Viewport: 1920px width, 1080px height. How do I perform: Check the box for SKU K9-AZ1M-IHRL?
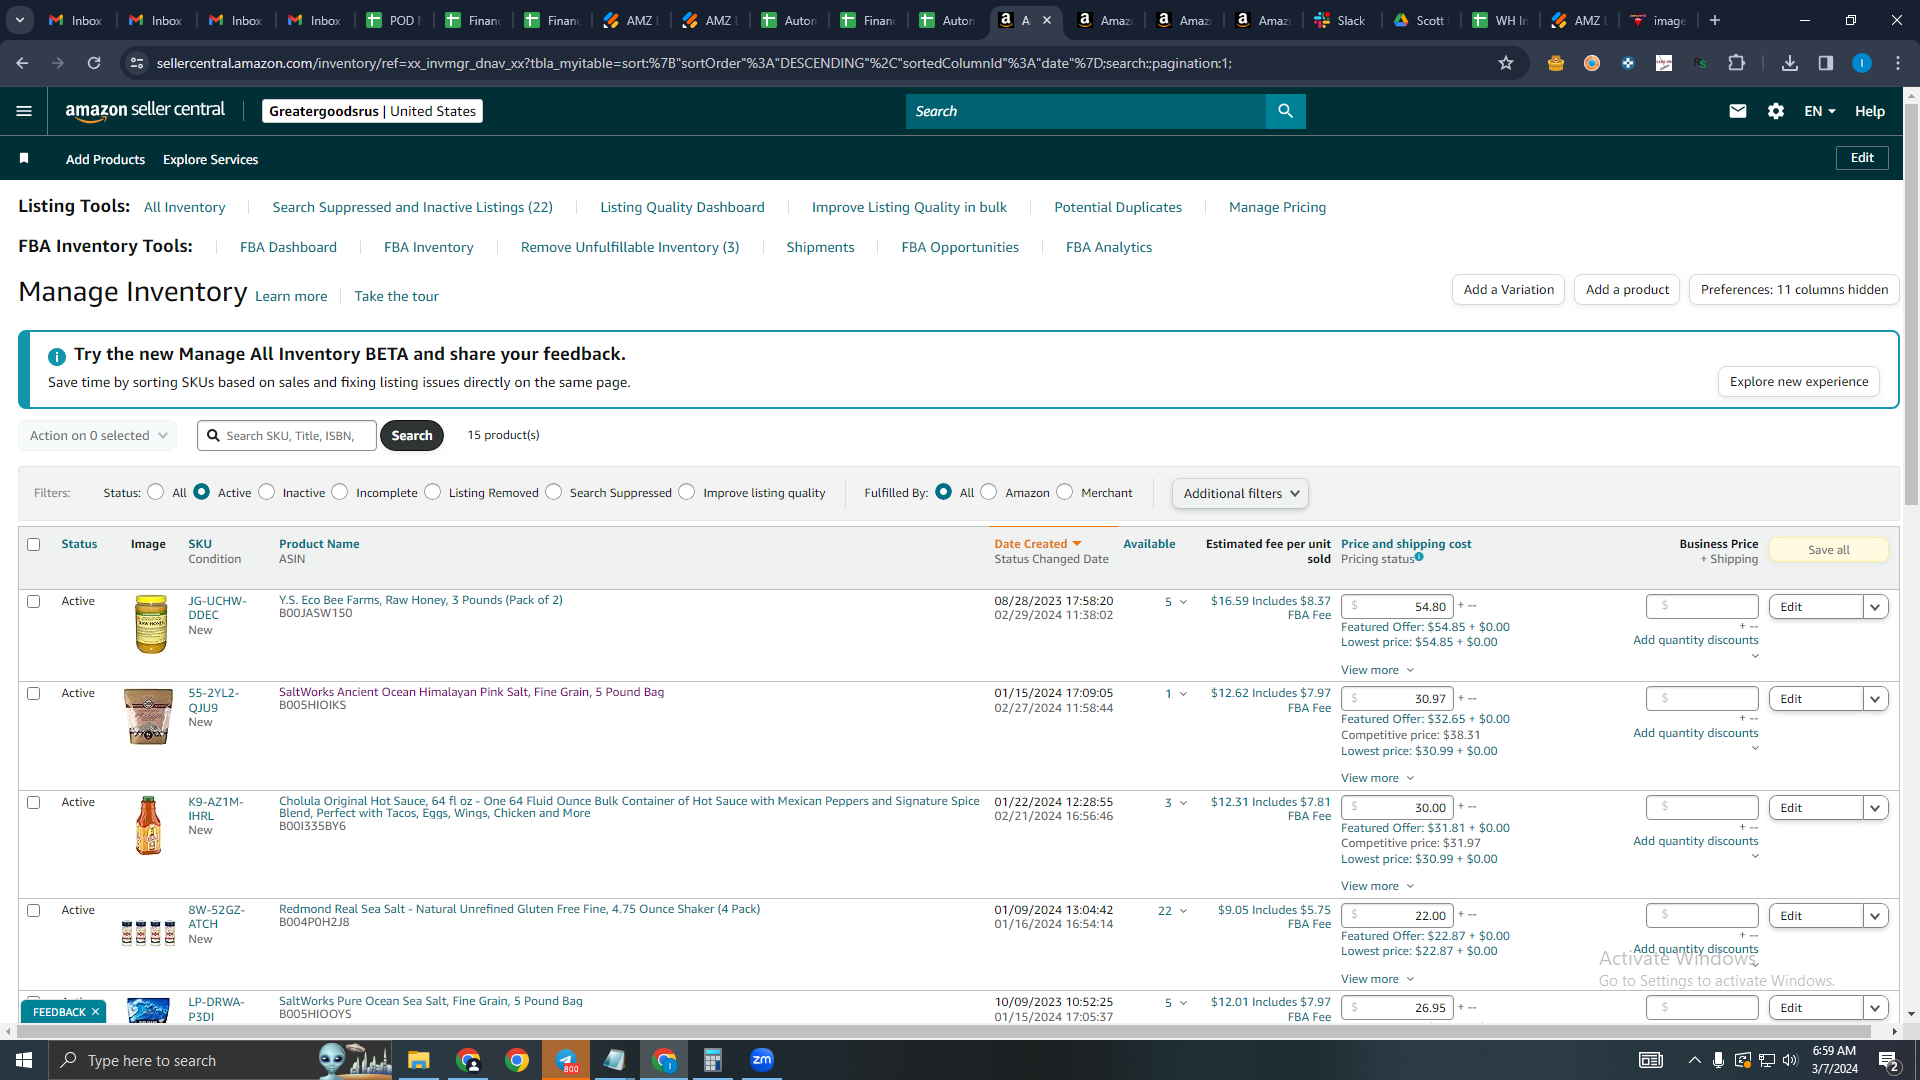tap(34, 803)
